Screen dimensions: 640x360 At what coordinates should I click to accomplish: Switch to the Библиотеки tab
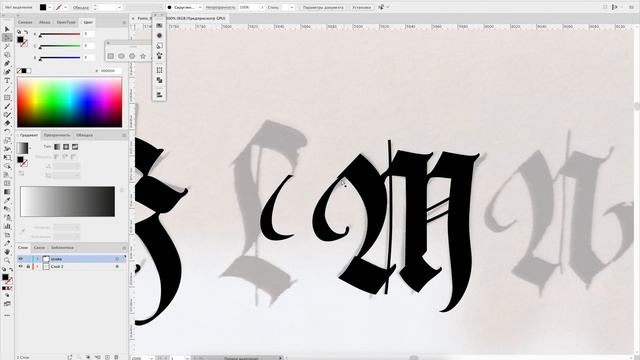click(x=62, y=248)
